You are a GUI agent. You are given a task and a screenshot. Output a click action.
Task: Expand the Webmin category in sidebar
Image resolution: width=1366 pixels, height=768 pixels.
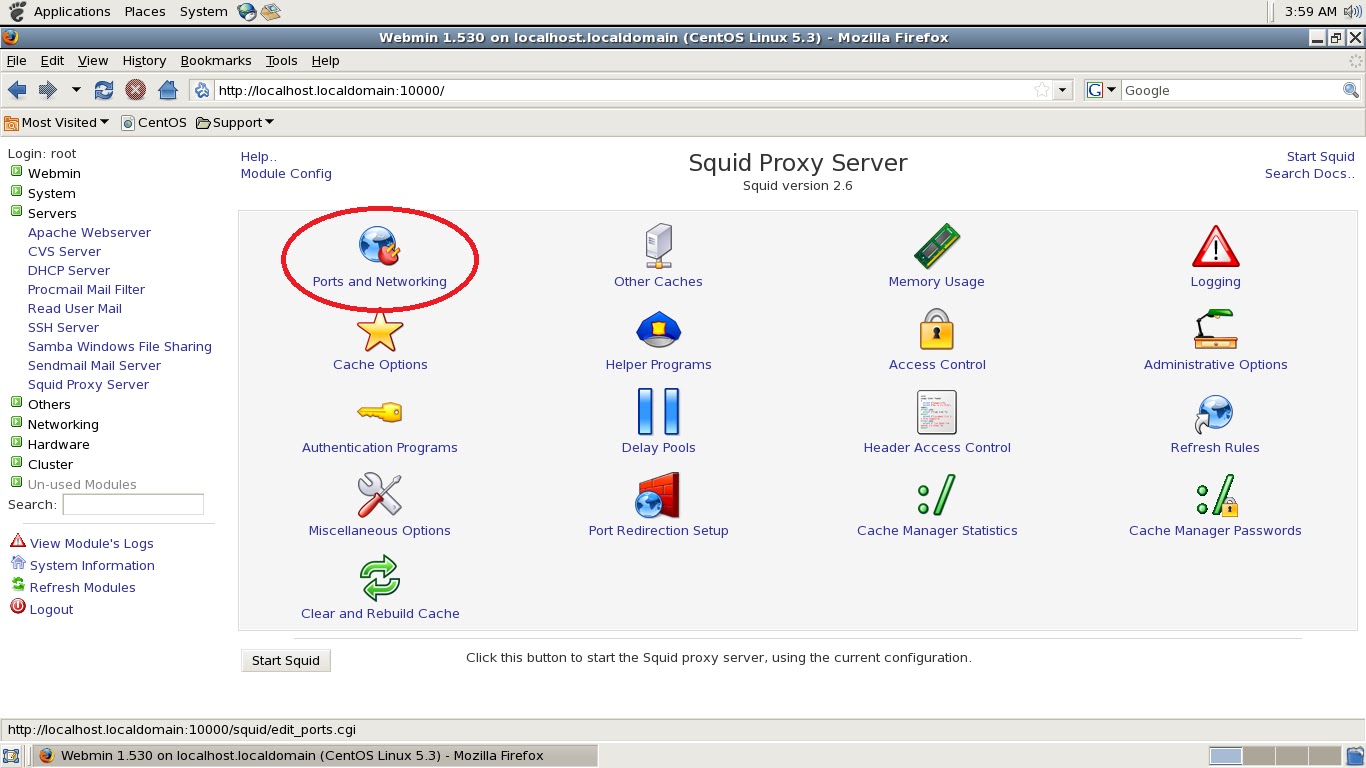click(x=16, y=172)
